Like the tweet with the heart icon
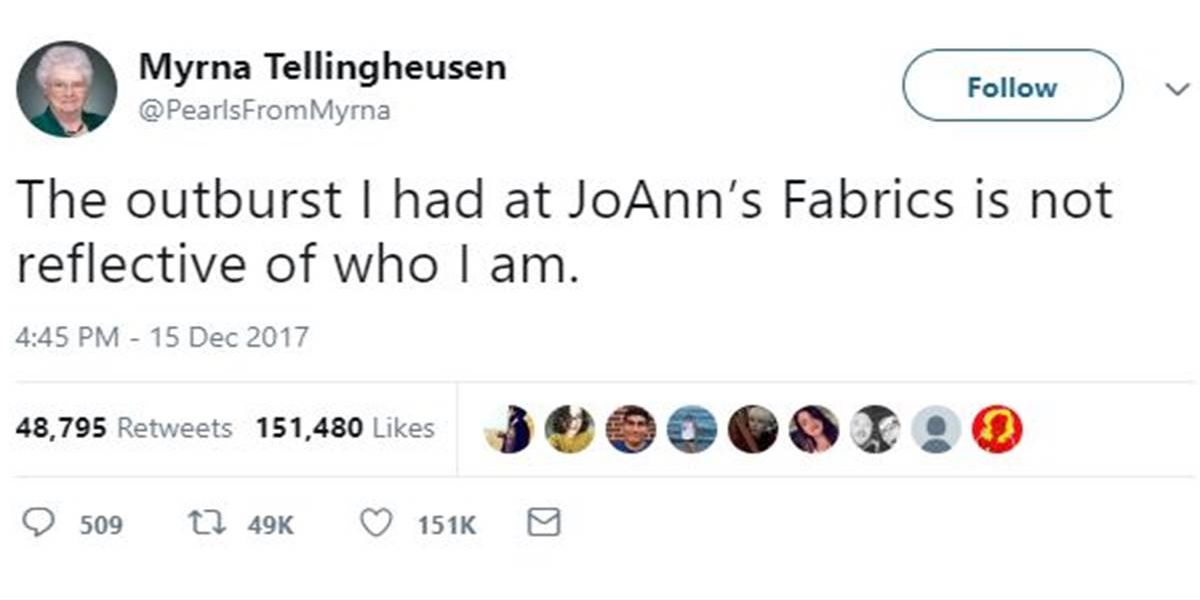1200x600 pixels. pos(376,523)
